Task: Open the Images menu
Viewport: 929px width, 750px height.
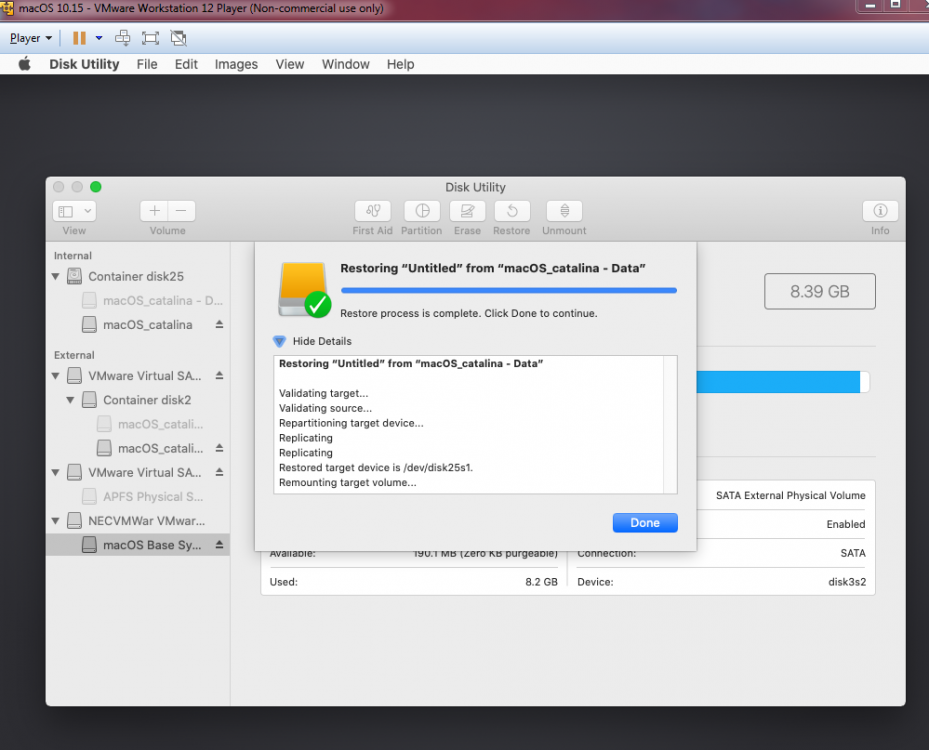Action: [x=236, y=64]
